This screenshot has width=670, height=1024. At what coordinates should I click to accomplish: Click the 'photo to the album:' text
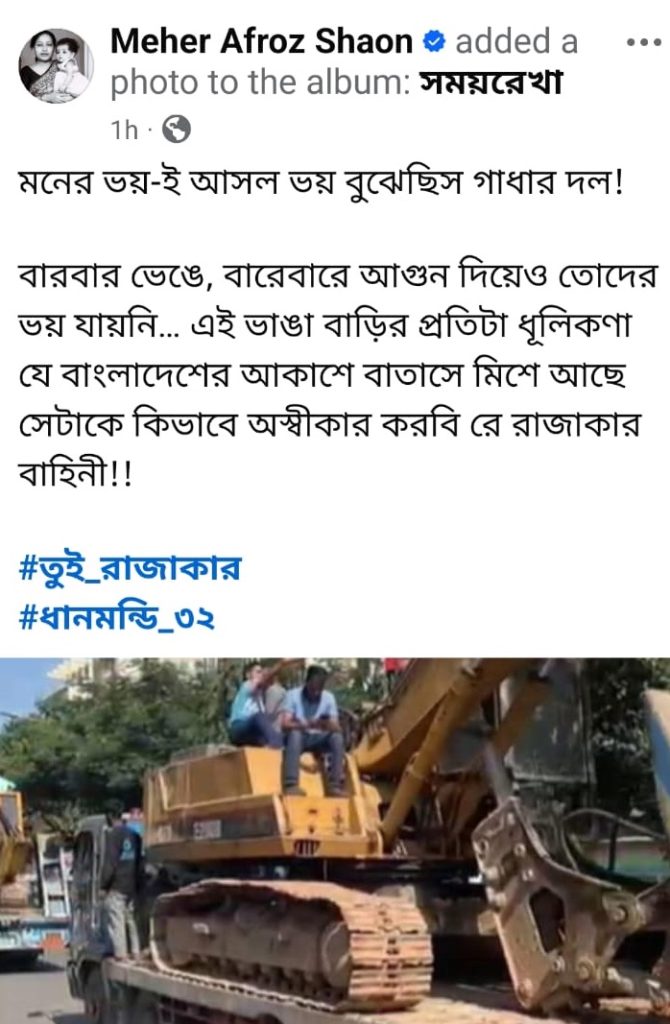[261, 84]
